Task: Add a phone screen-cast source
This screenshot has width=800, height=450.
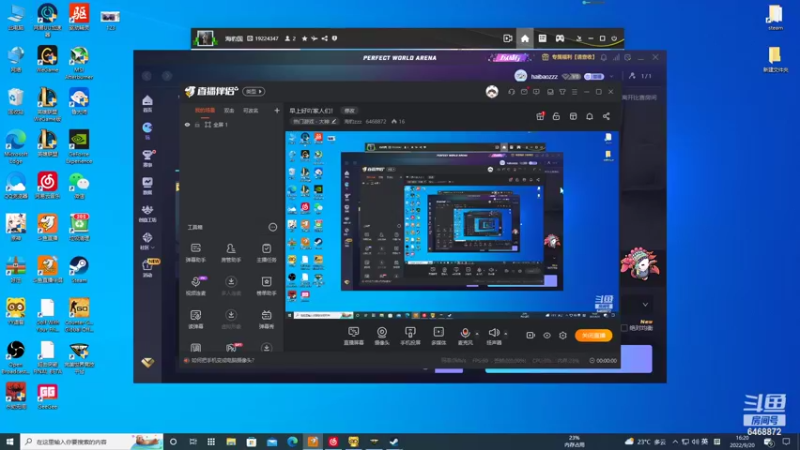Action: point(410,336)
